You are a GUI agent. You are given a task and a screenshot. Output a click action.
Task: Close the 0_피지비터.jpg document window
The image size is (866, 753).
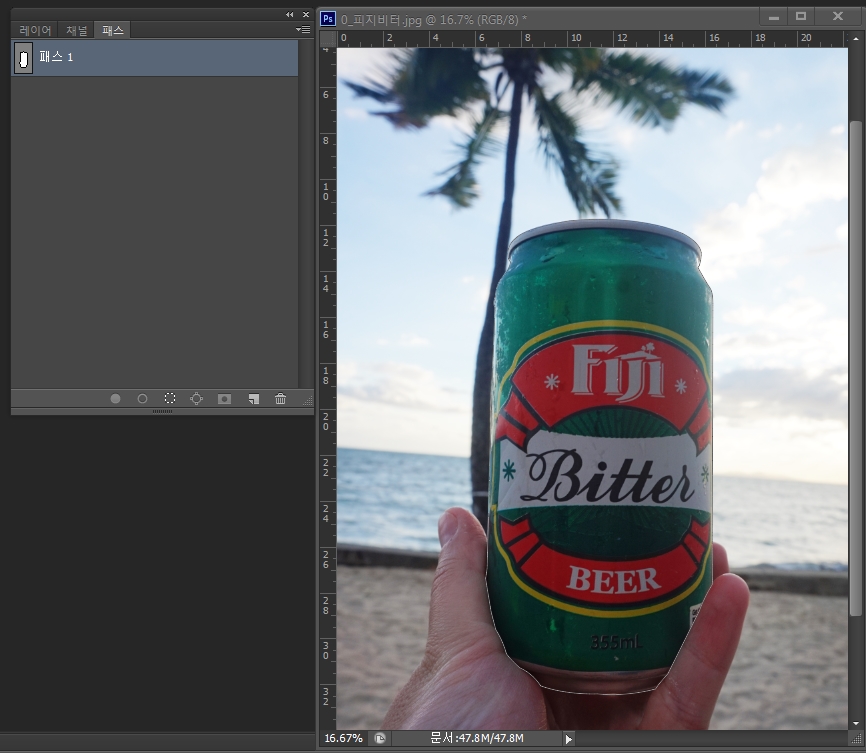[838, 17]
